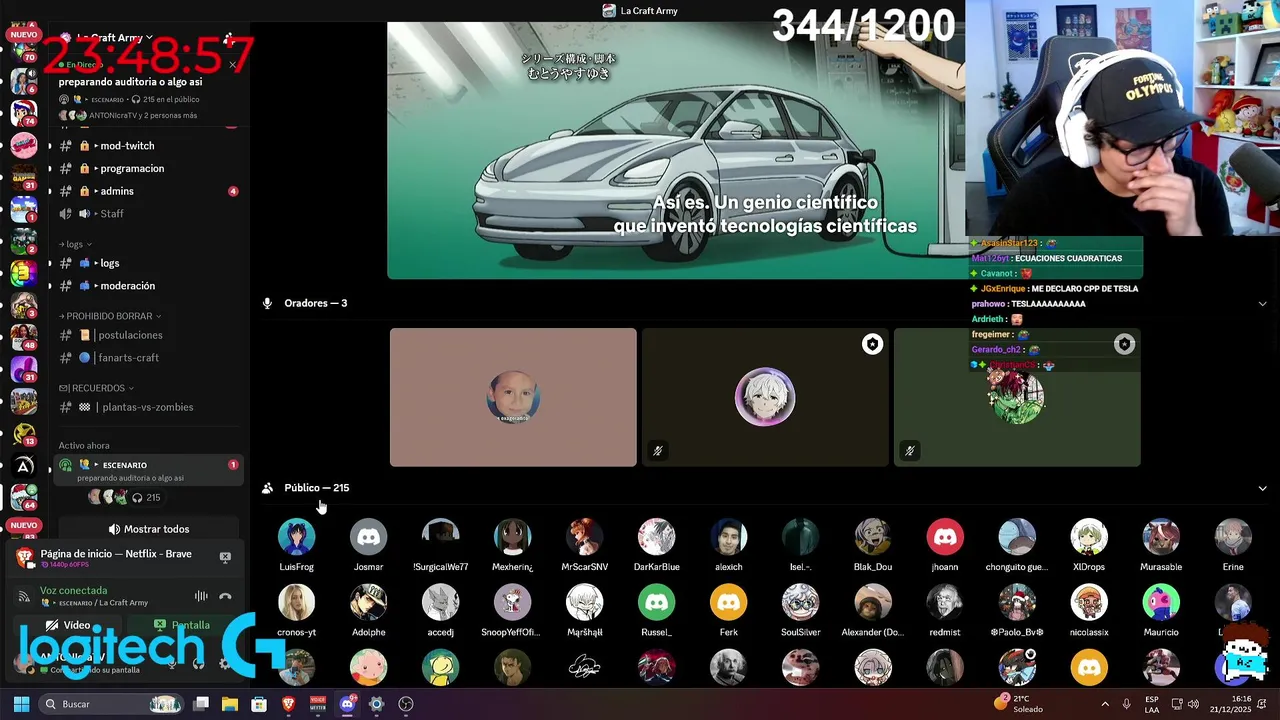Select MrScarSNV's avatar

pos(584,537)
